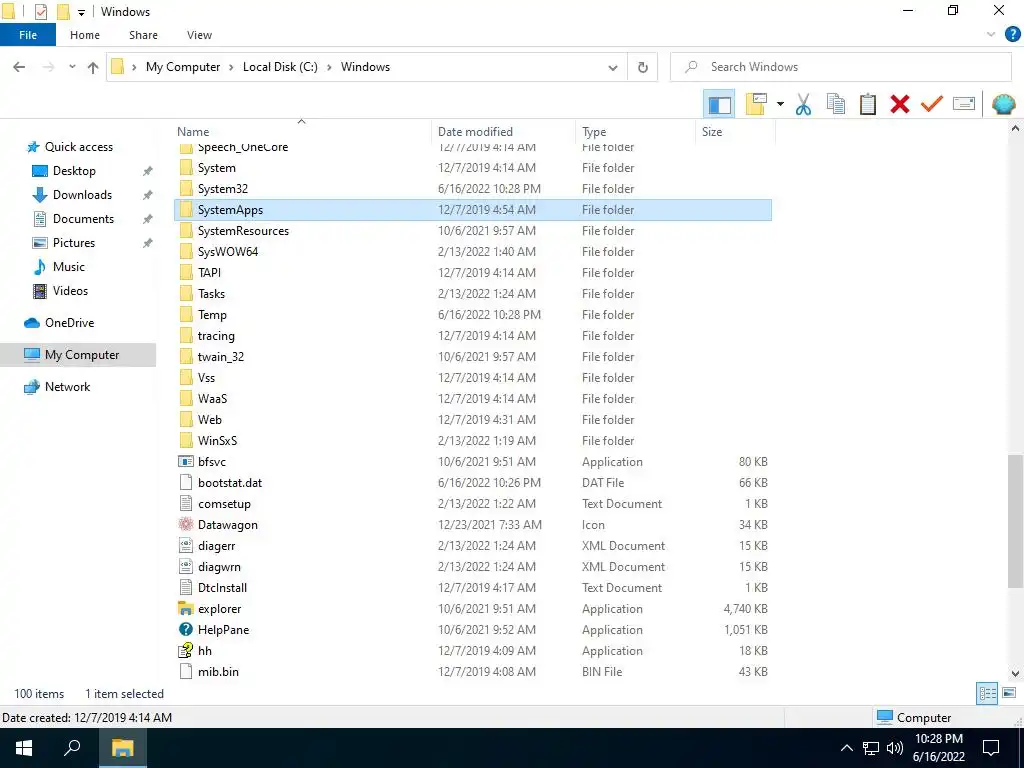Image resolution: width=1024 pixels, height=768 pixels.
Task: Open Videos in the navigation pane
Action: tap(70, 291)
